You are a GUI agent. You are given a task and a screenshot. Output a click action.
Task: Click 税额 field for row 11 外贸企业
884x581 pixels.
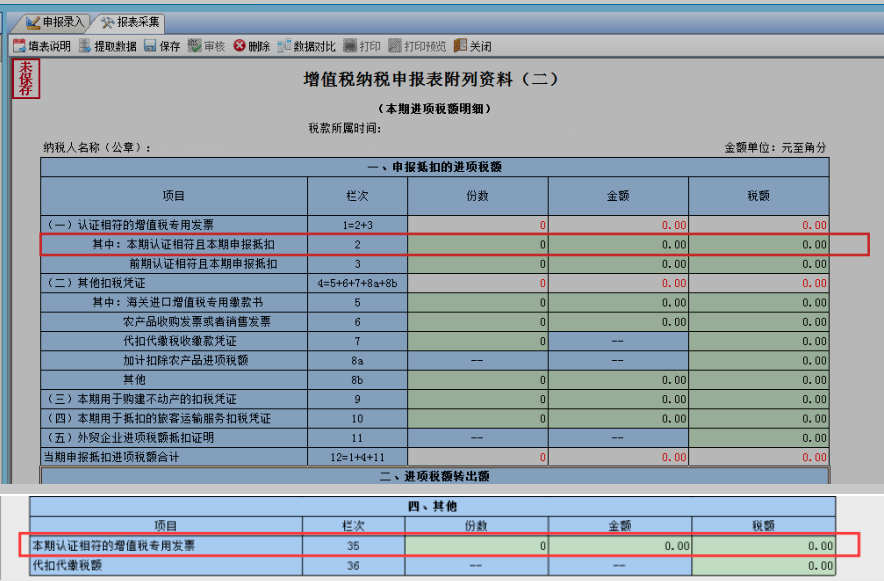pos(759,438)
